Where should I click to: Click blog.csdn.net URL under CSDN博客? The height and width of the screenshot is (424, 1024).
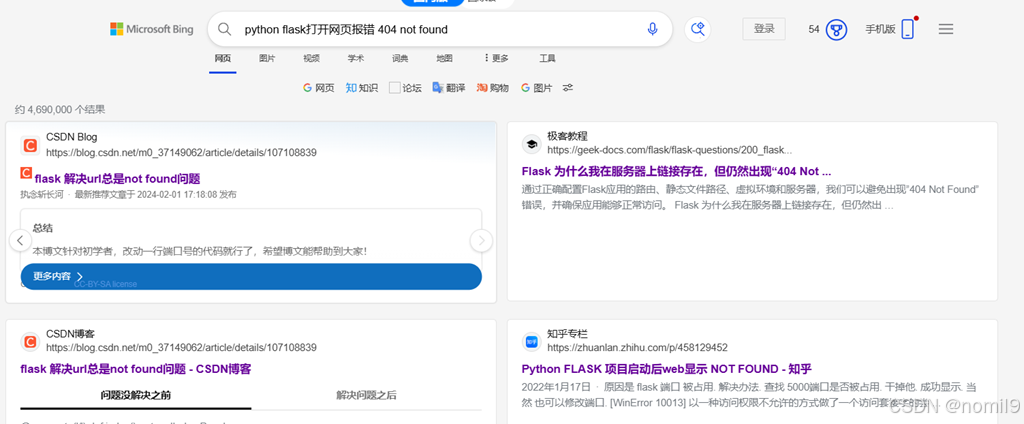coord(181,348)
